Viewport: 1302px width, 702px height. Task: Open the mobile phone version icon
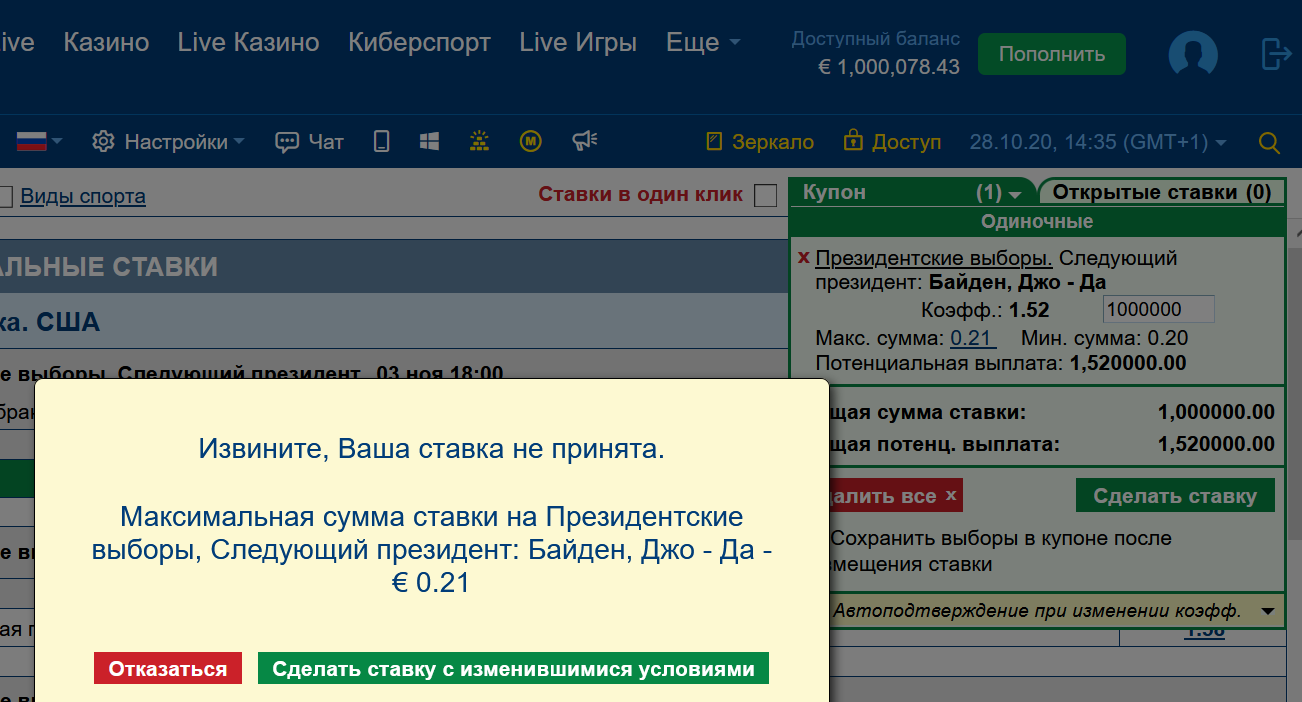click(381, 142)
